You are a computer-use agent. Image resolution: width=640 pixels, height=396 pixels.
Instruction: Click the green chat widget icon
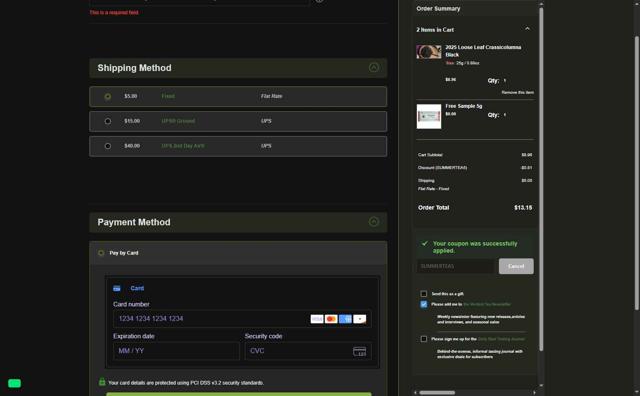(x=14, y=384)
